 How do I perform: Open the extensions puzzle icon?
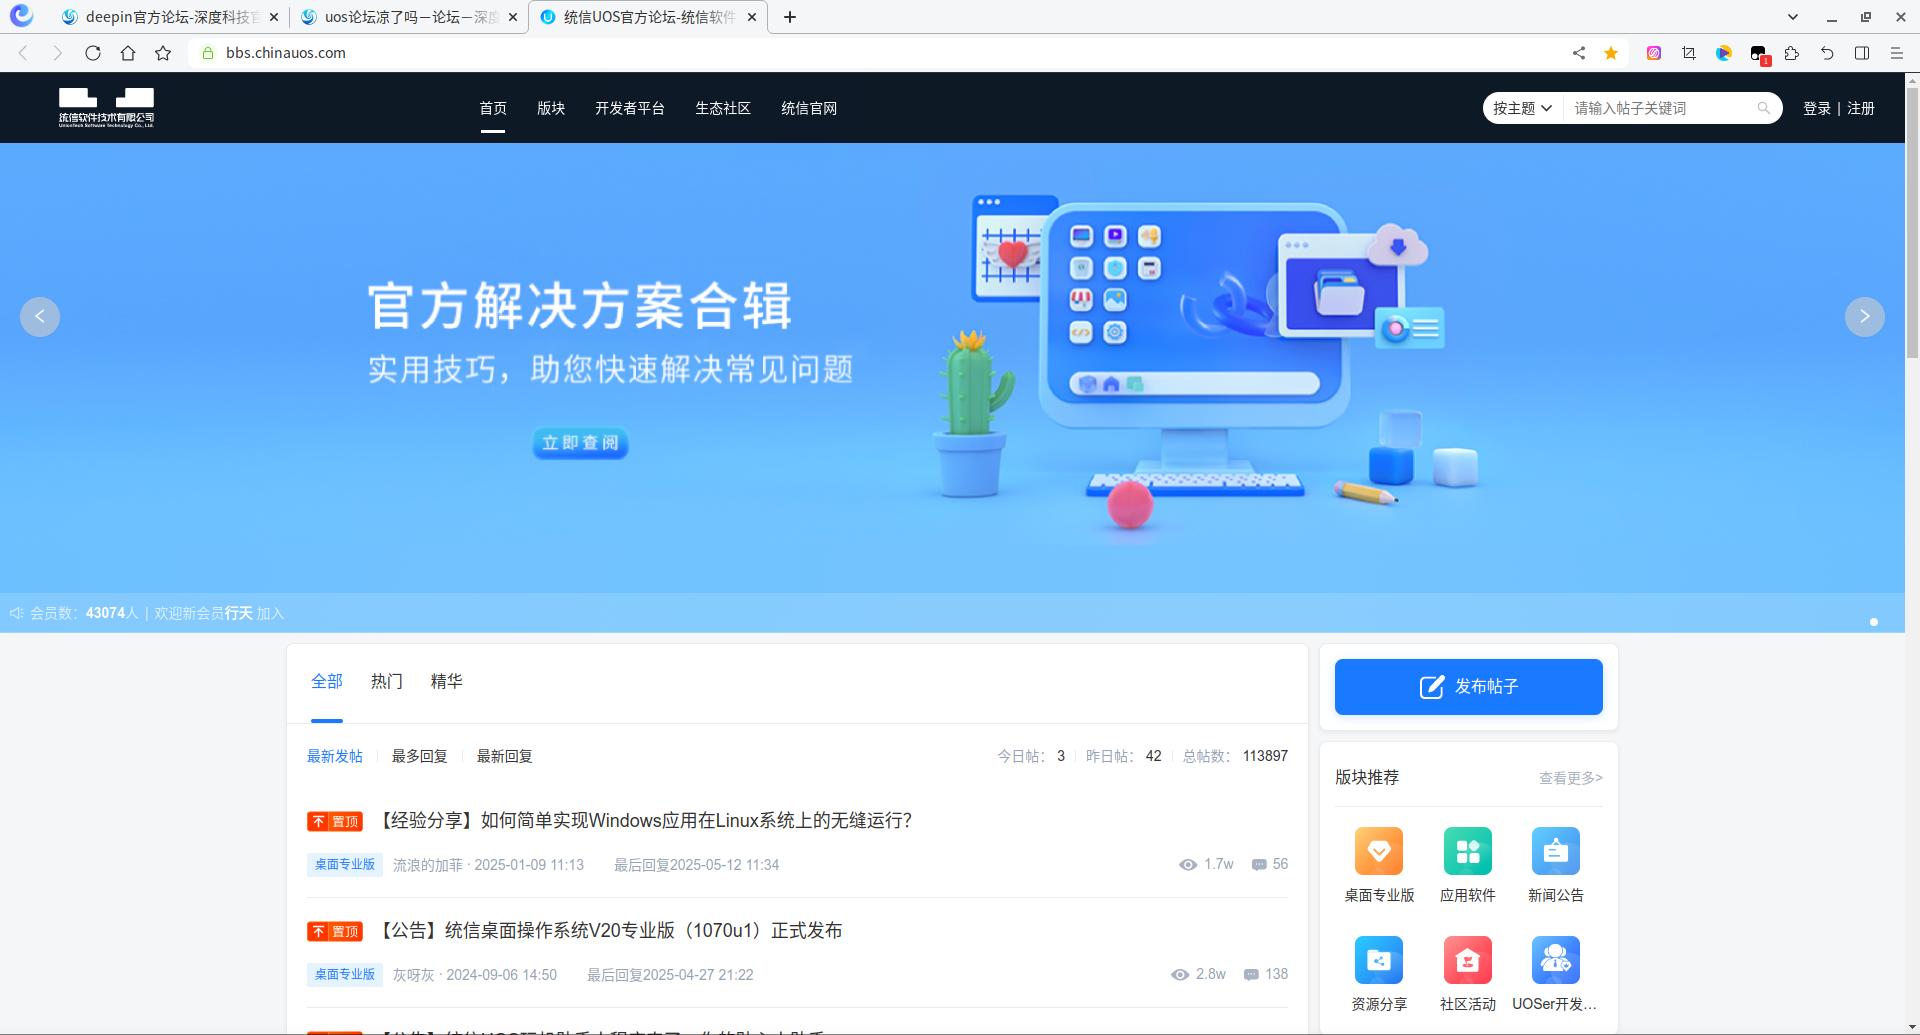(1792, 53)
